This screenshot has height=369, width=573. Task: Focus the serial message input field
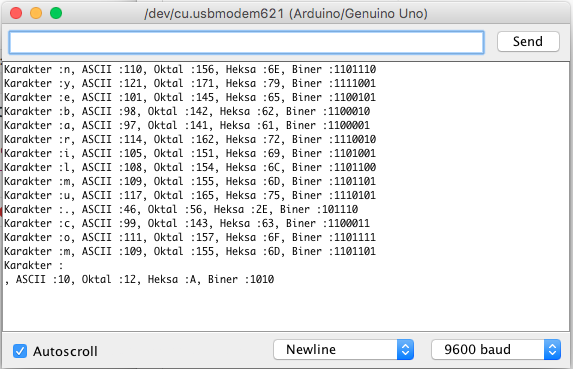pos(246,42)
